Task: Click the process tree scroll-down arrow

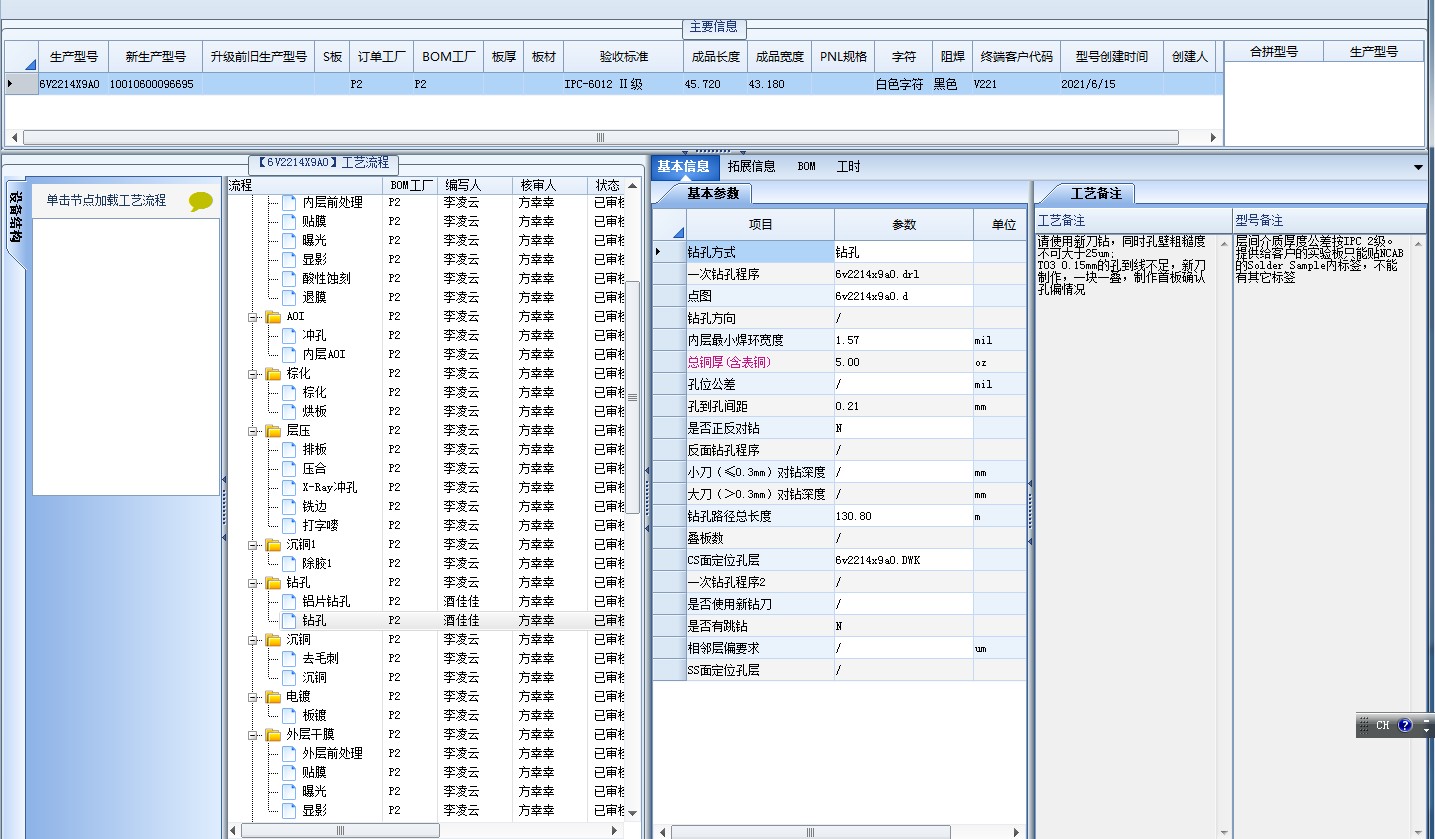Action: click(x=632, y=815)
